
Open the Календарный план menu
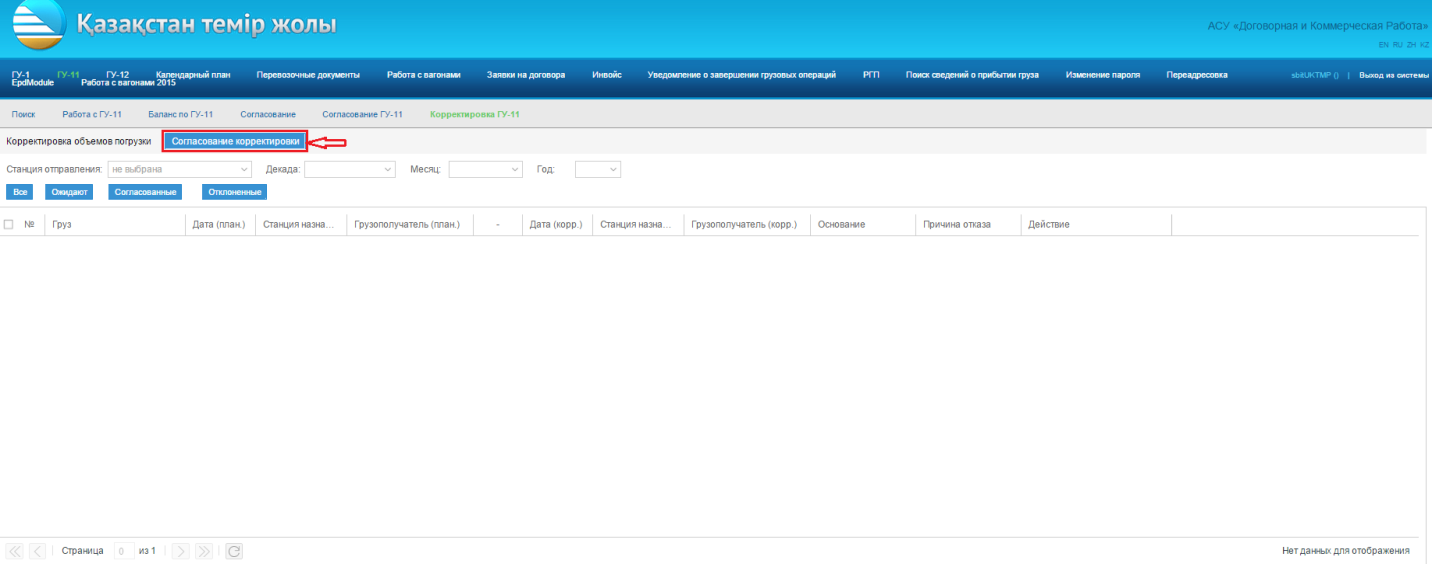coord(193,75)
